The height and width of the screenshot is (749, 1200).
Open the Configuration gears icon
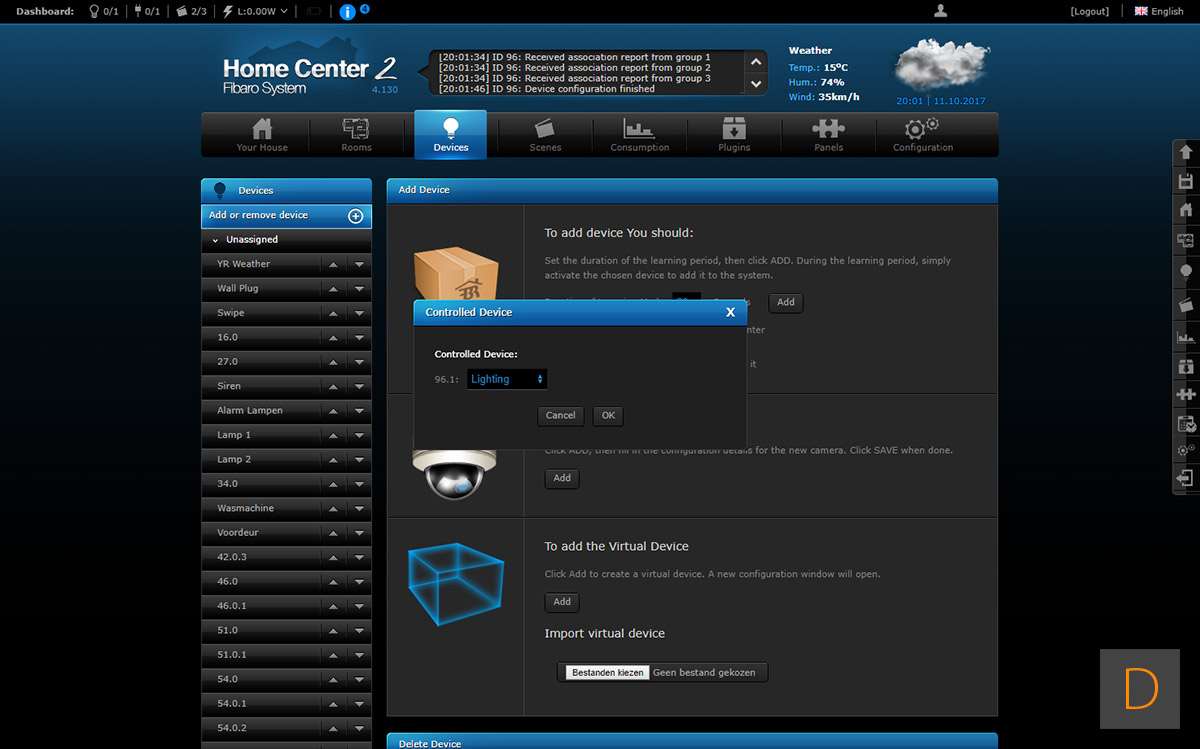922,134
